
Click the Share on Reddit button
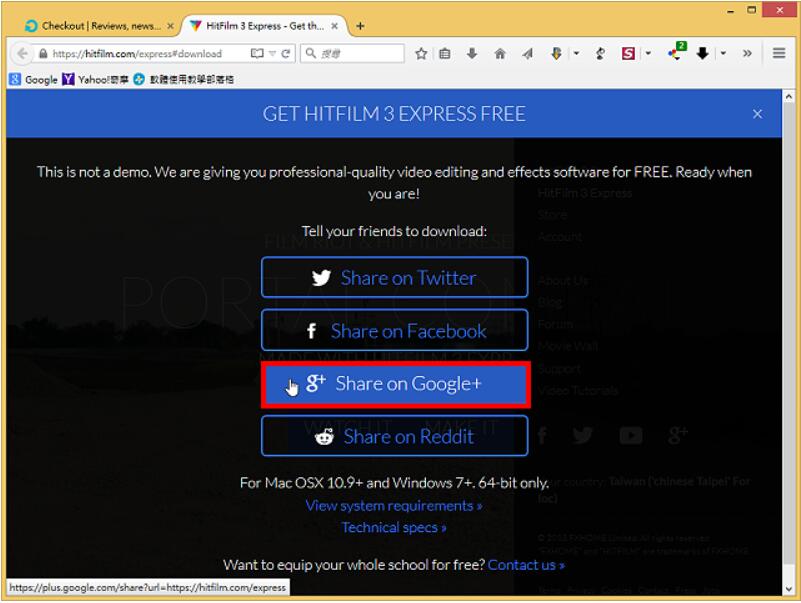(x=394, y=436)
